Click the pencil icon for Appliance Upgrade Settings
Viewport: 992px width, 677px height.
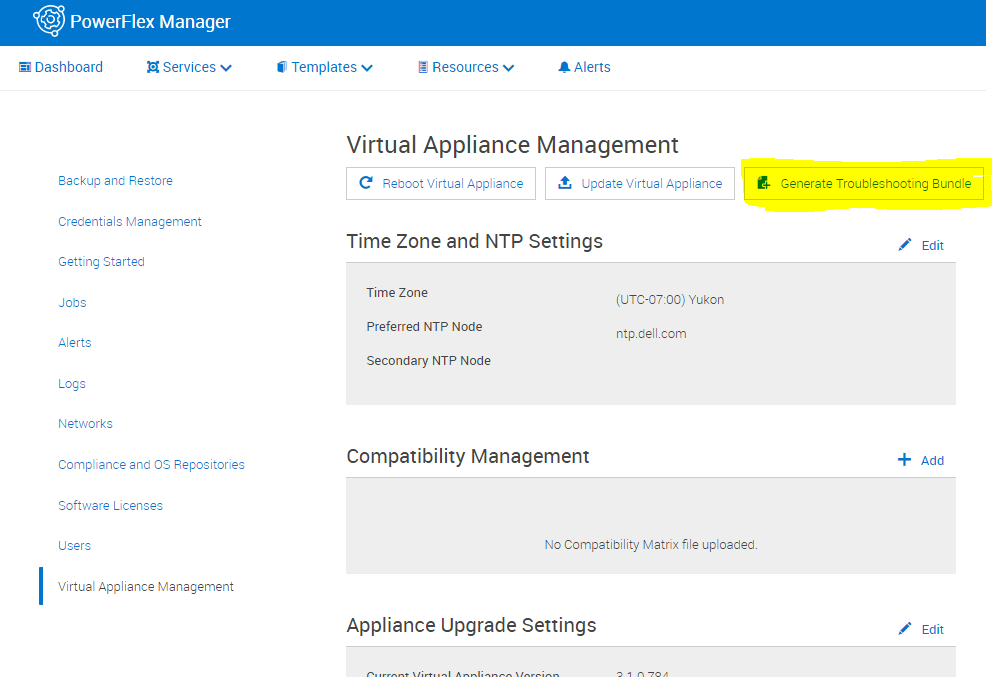point(904,629)
